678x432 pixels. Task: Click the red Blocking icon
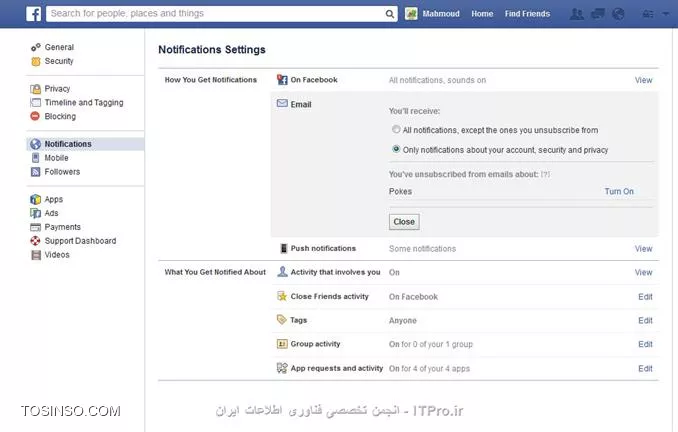point(35,116)
